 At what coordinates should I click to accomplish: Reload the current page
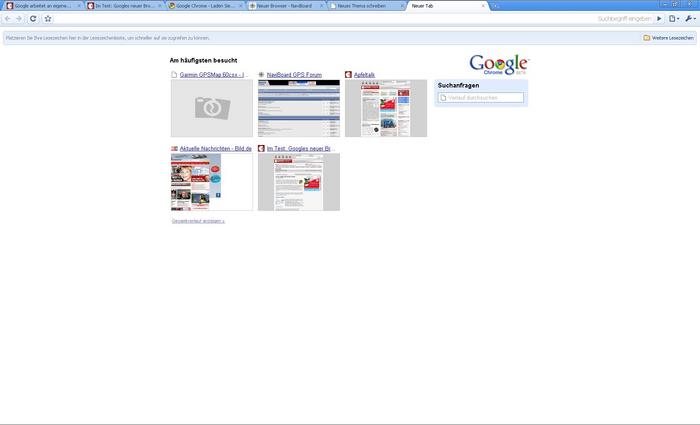pos(33,19)
